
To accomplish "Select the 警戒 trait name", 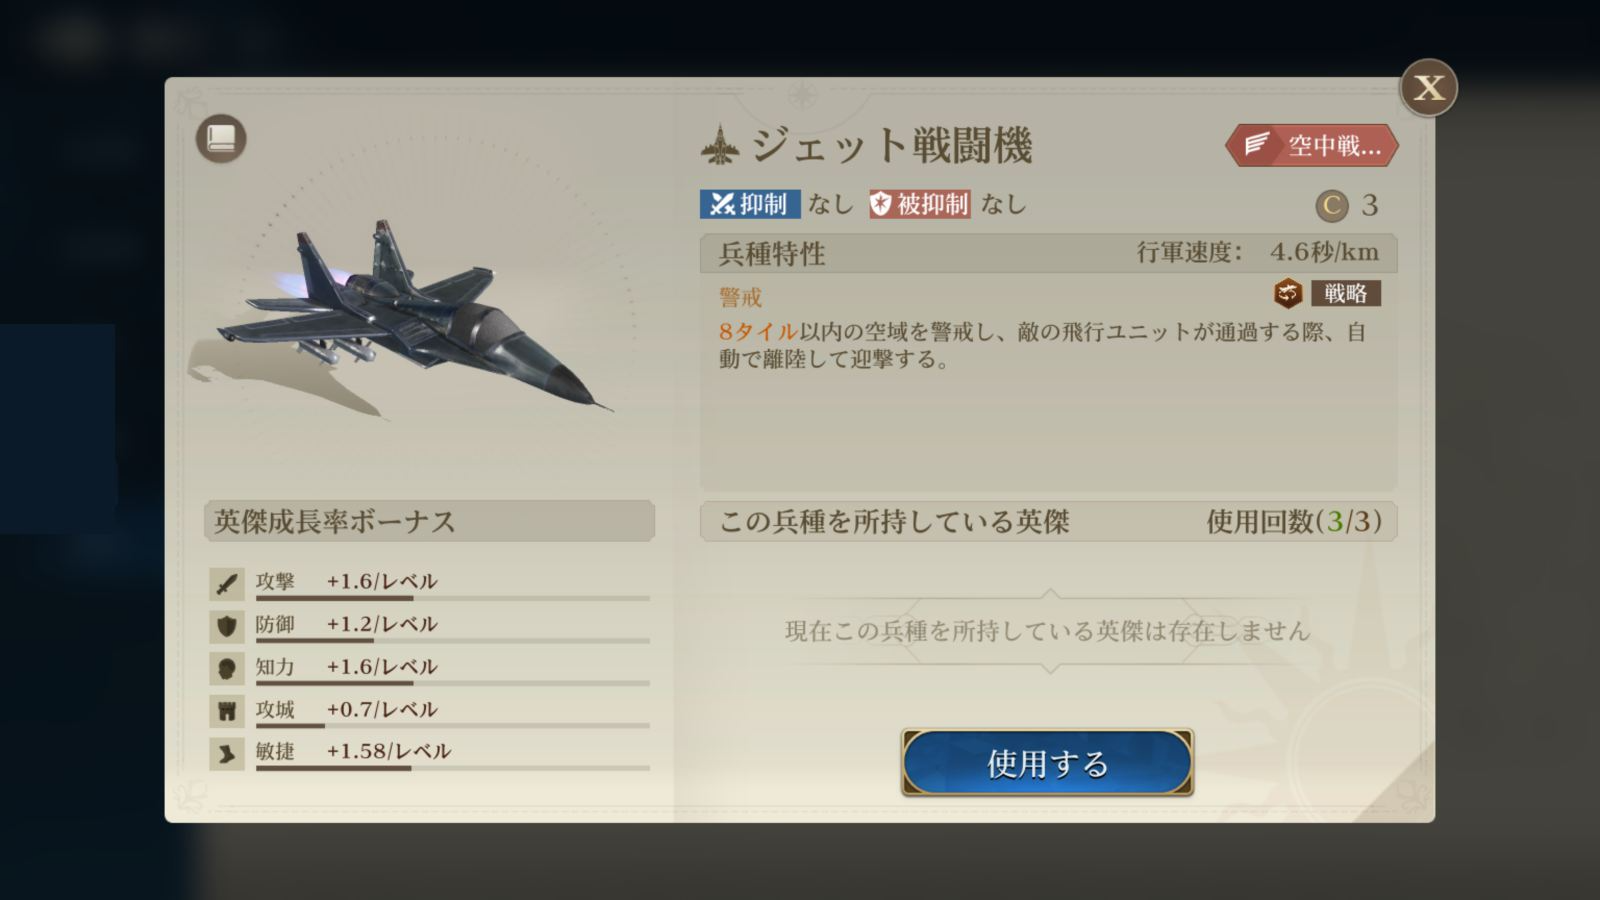I will click(740, 297).
